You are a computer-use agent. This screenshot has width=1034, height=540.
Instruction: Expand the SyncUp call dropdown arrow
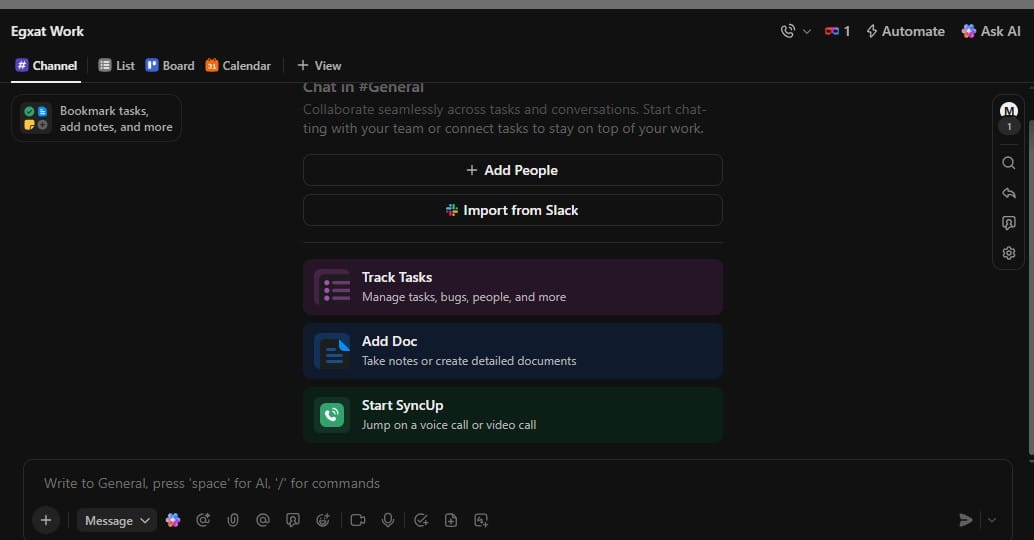click(807, 31)
